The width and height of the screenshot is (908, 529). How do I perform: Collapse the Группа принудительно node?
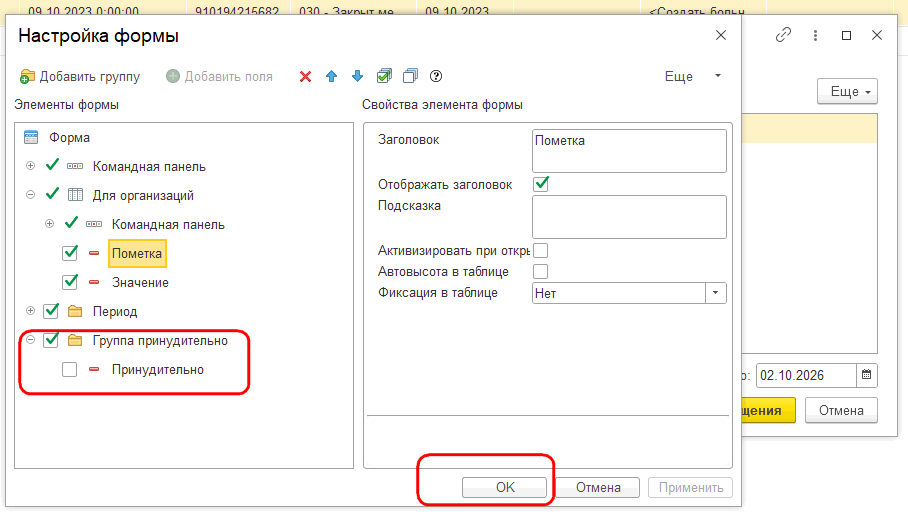(x=31, y=340)
